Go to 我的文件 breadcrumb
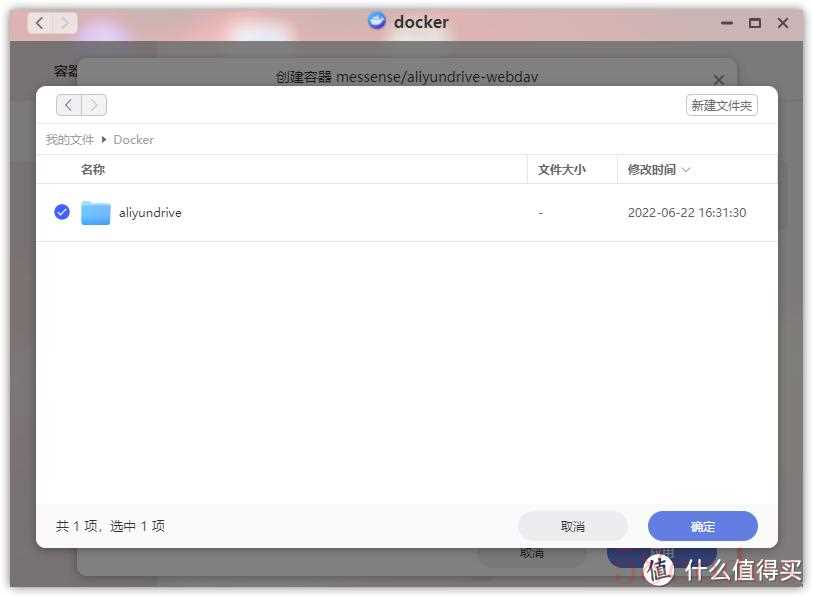This screenshot has height=597, width=813. (x=69, y=140)
